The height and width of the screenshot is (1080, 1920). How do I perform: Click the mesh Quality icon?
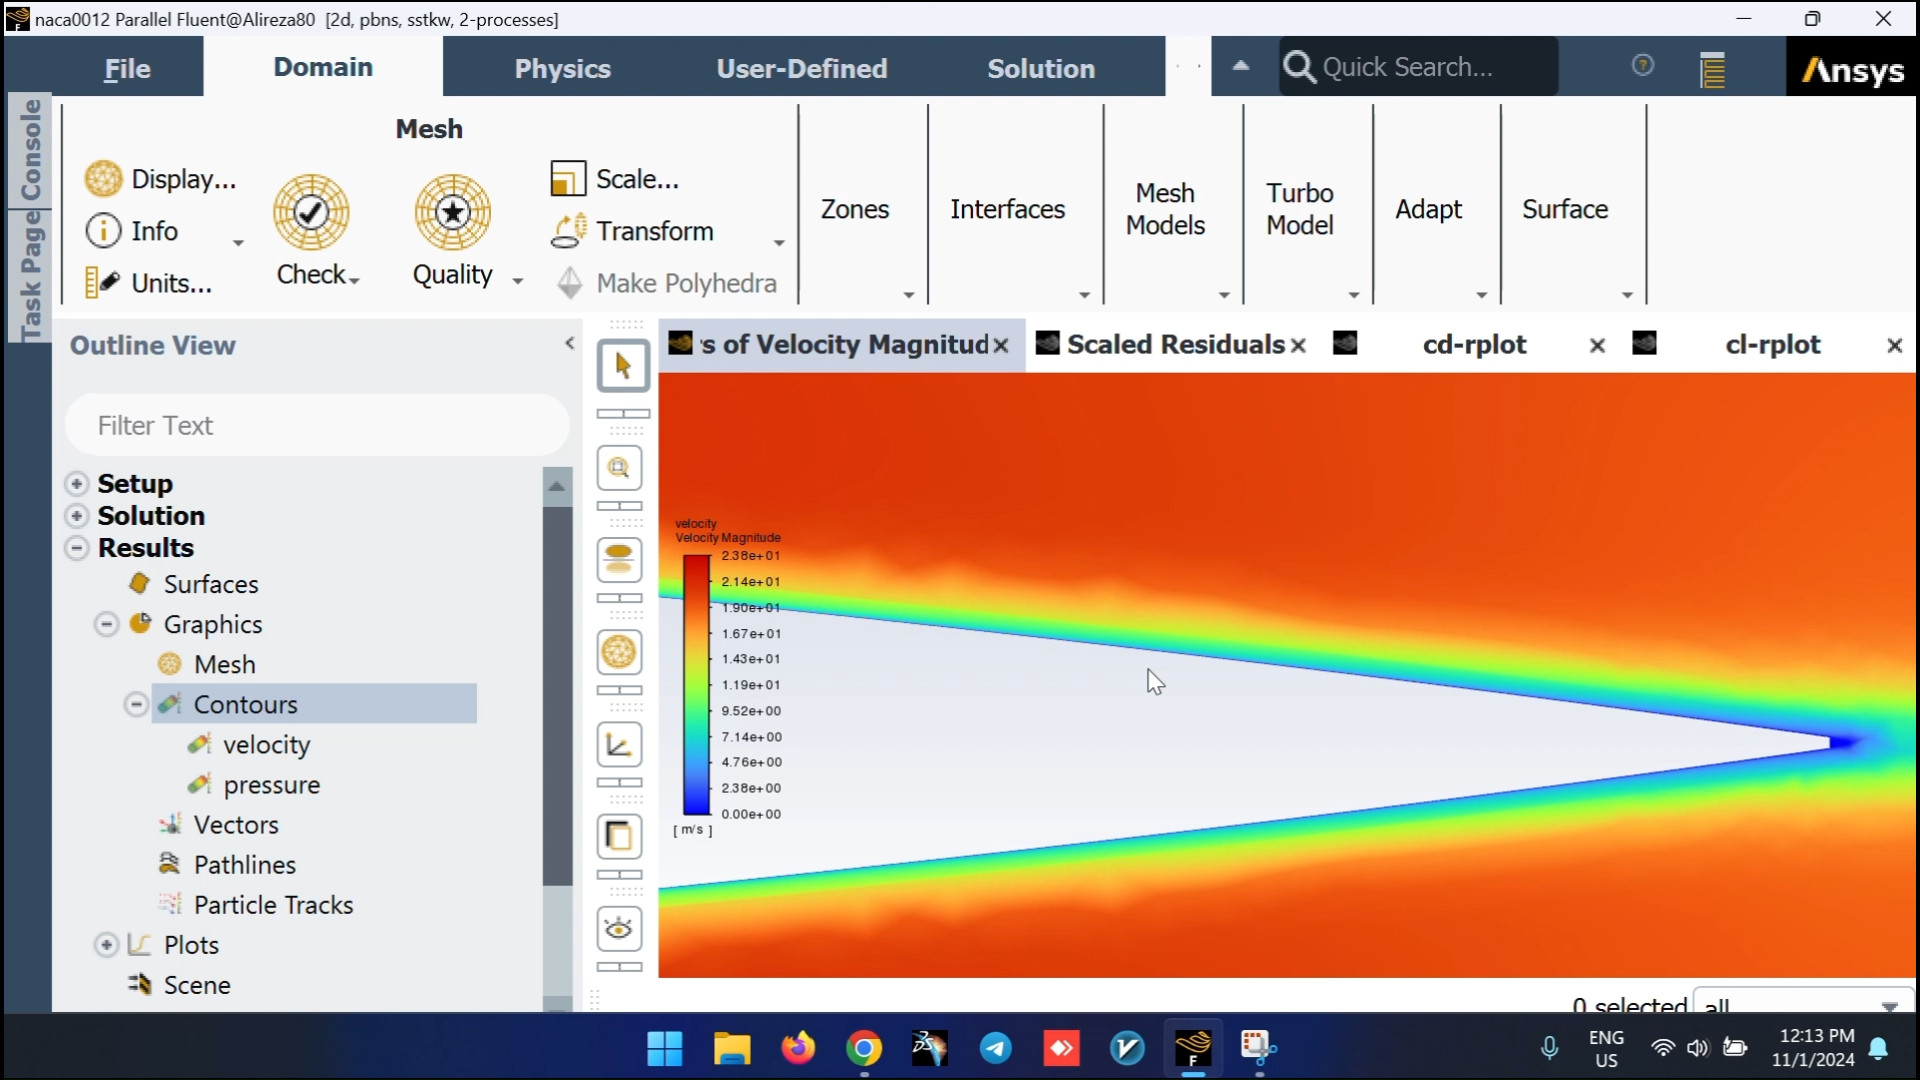point(452,212)
